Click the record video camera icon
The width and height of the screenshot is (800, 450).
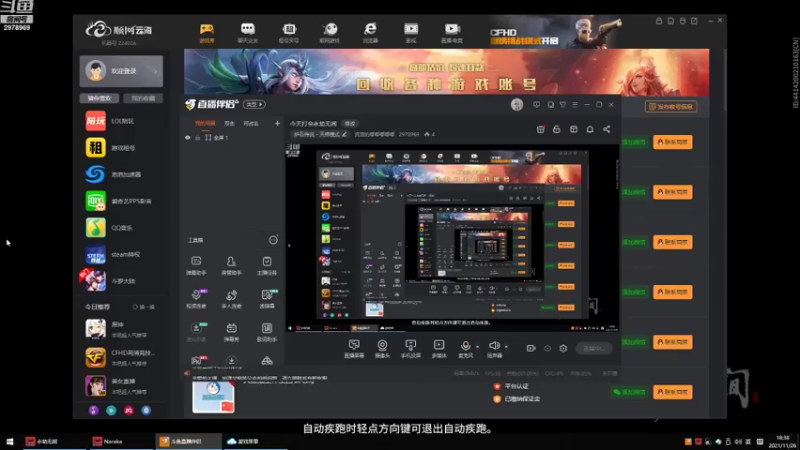tap(531, 348)
